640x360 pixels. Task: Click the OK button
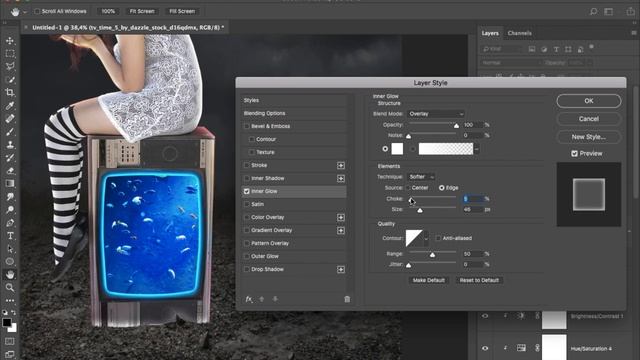point(589,101)
